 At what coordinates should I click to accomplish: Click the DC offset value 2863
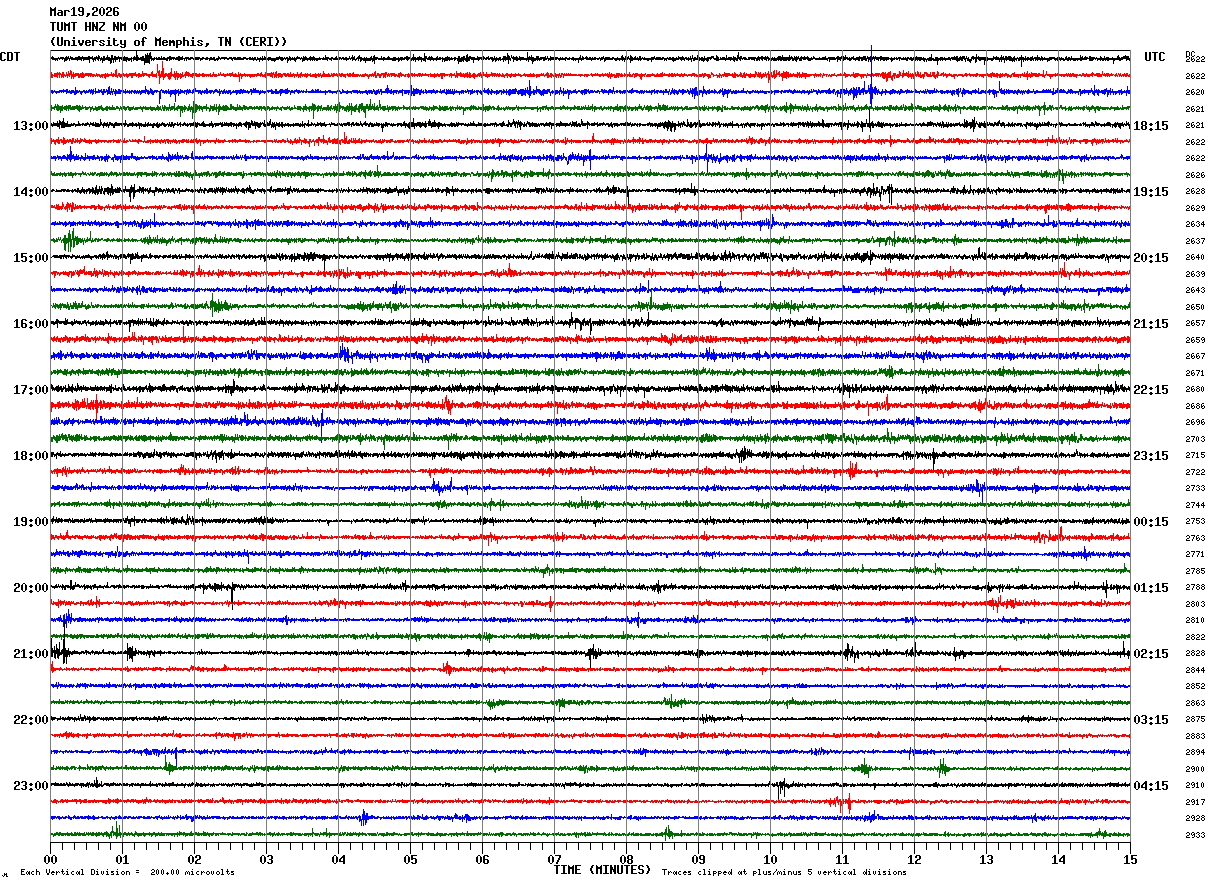point(1195,703)
